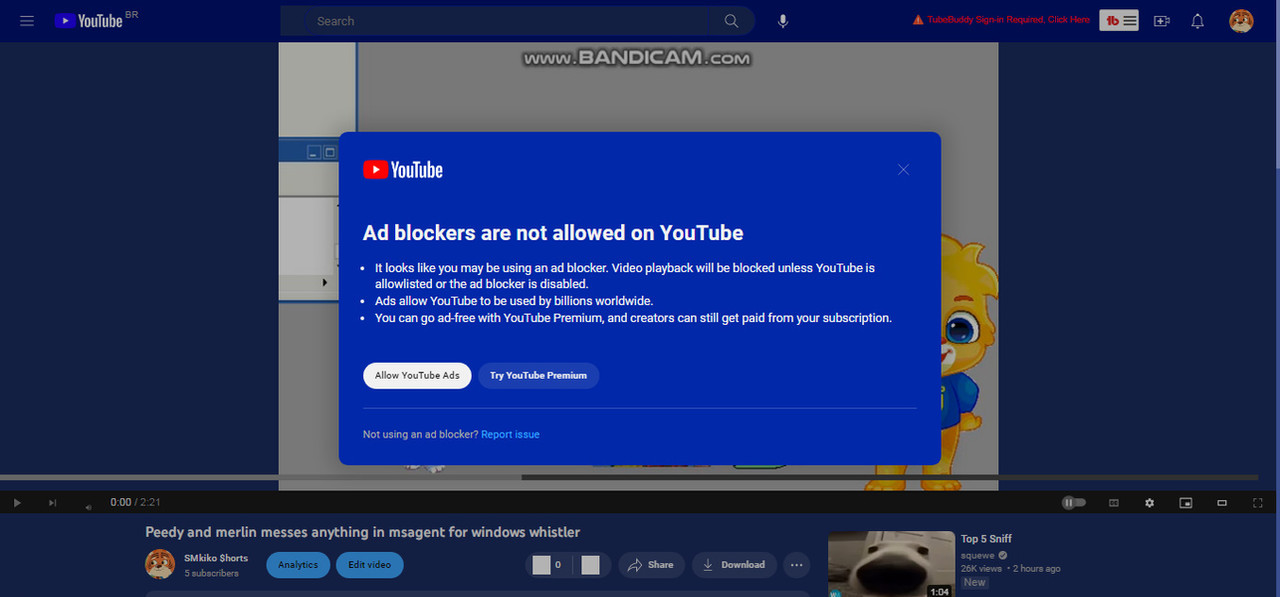This screenshot has width=1280, height=597.
Task: Download the video
Action: pos(734,565)
